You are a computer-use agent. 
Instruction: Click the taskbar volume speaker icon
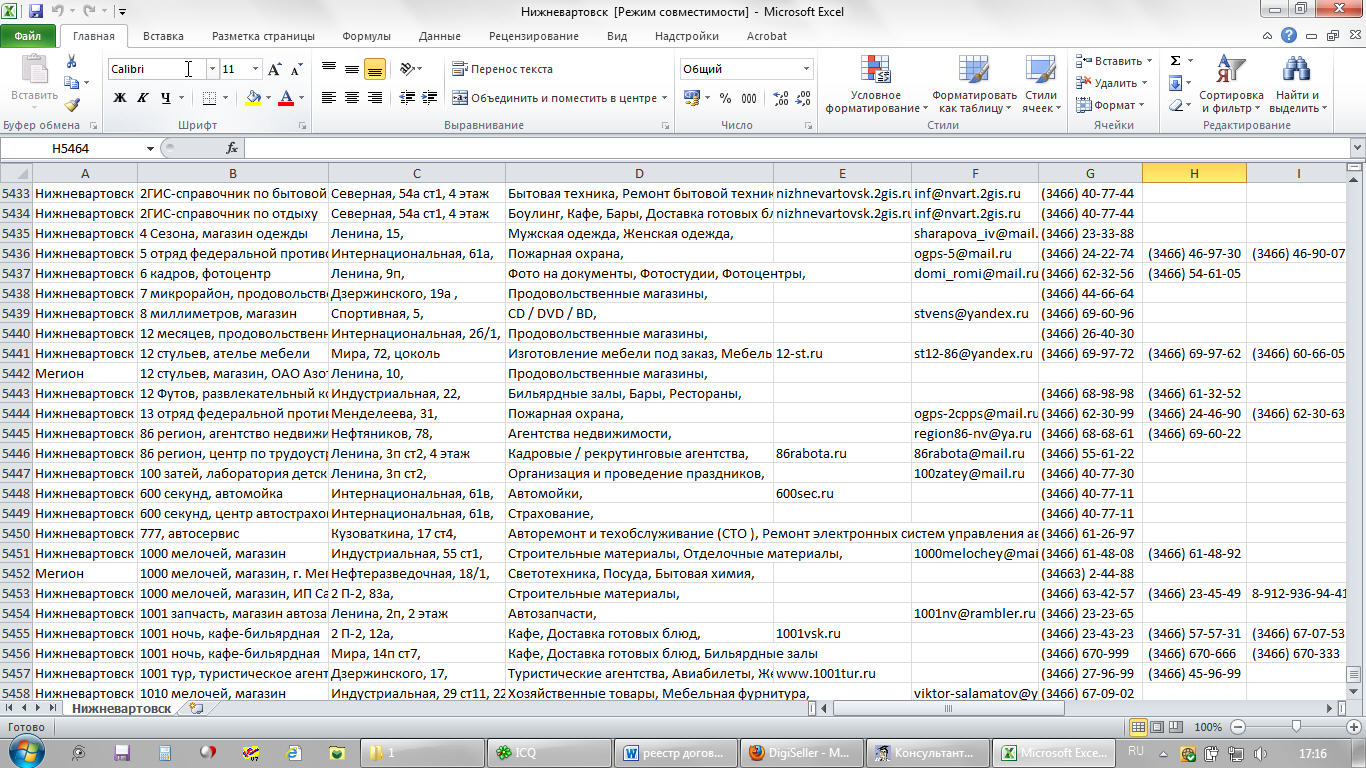click(1260, 753)
